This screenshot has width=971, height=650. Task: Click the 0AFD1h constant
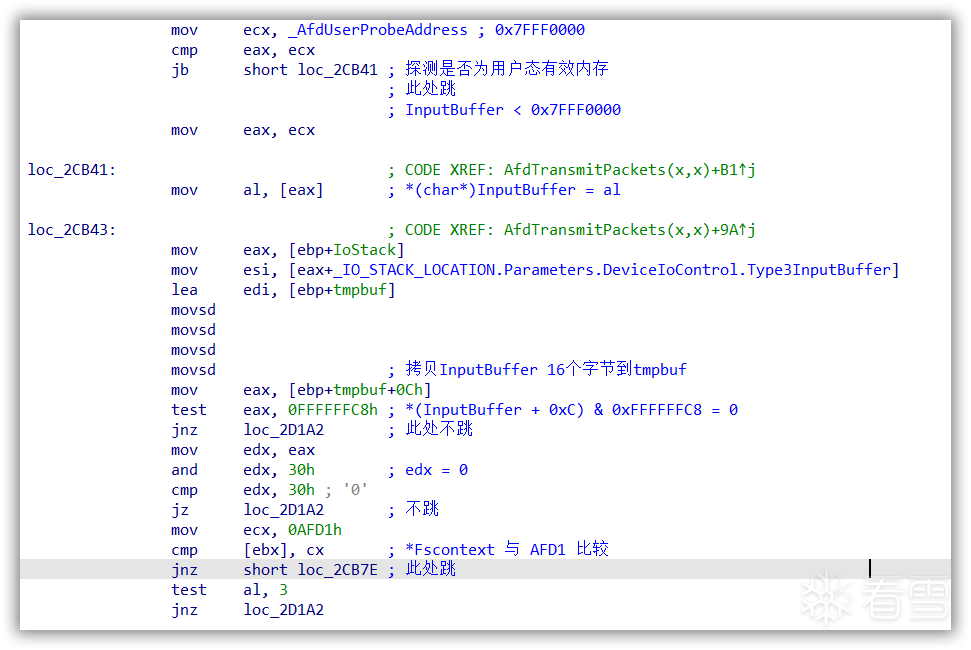coord(315,530)
